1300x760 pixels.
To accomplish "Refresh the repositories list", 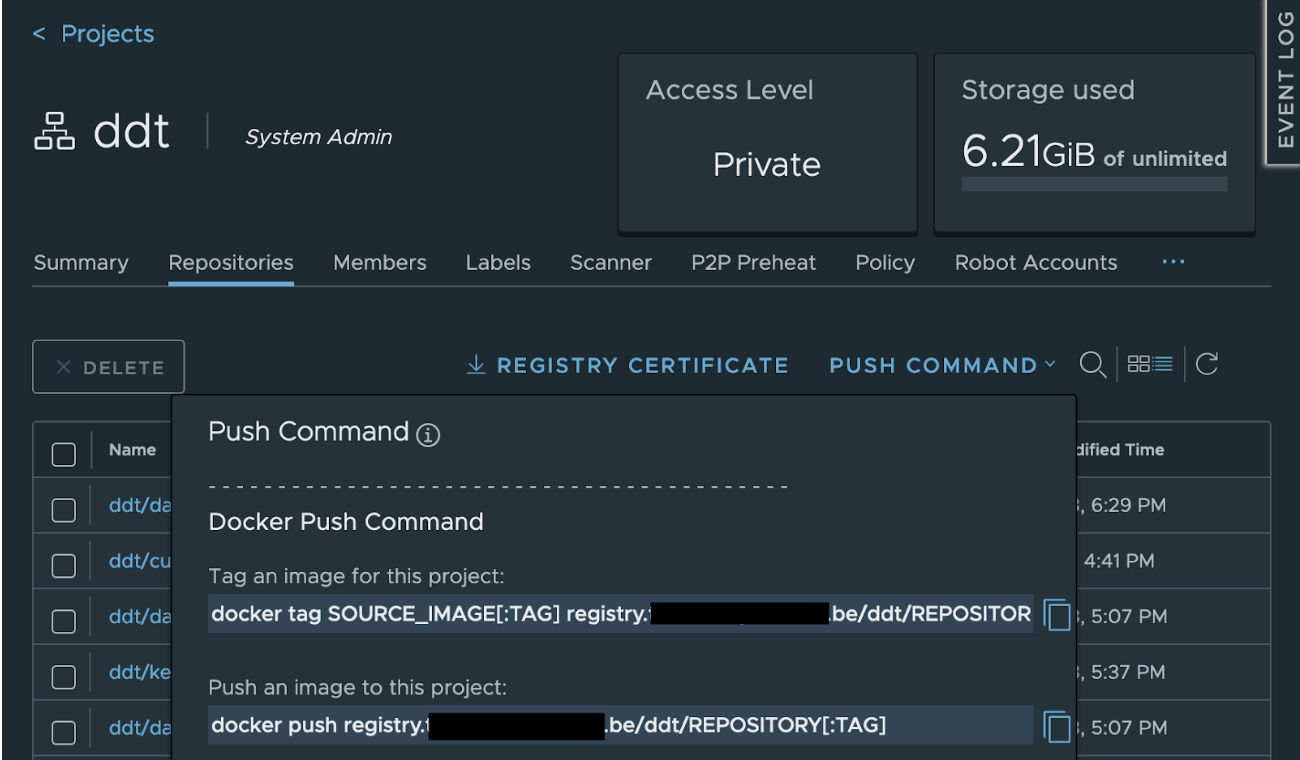I will pyautogui.click(x=1206, y=364).
